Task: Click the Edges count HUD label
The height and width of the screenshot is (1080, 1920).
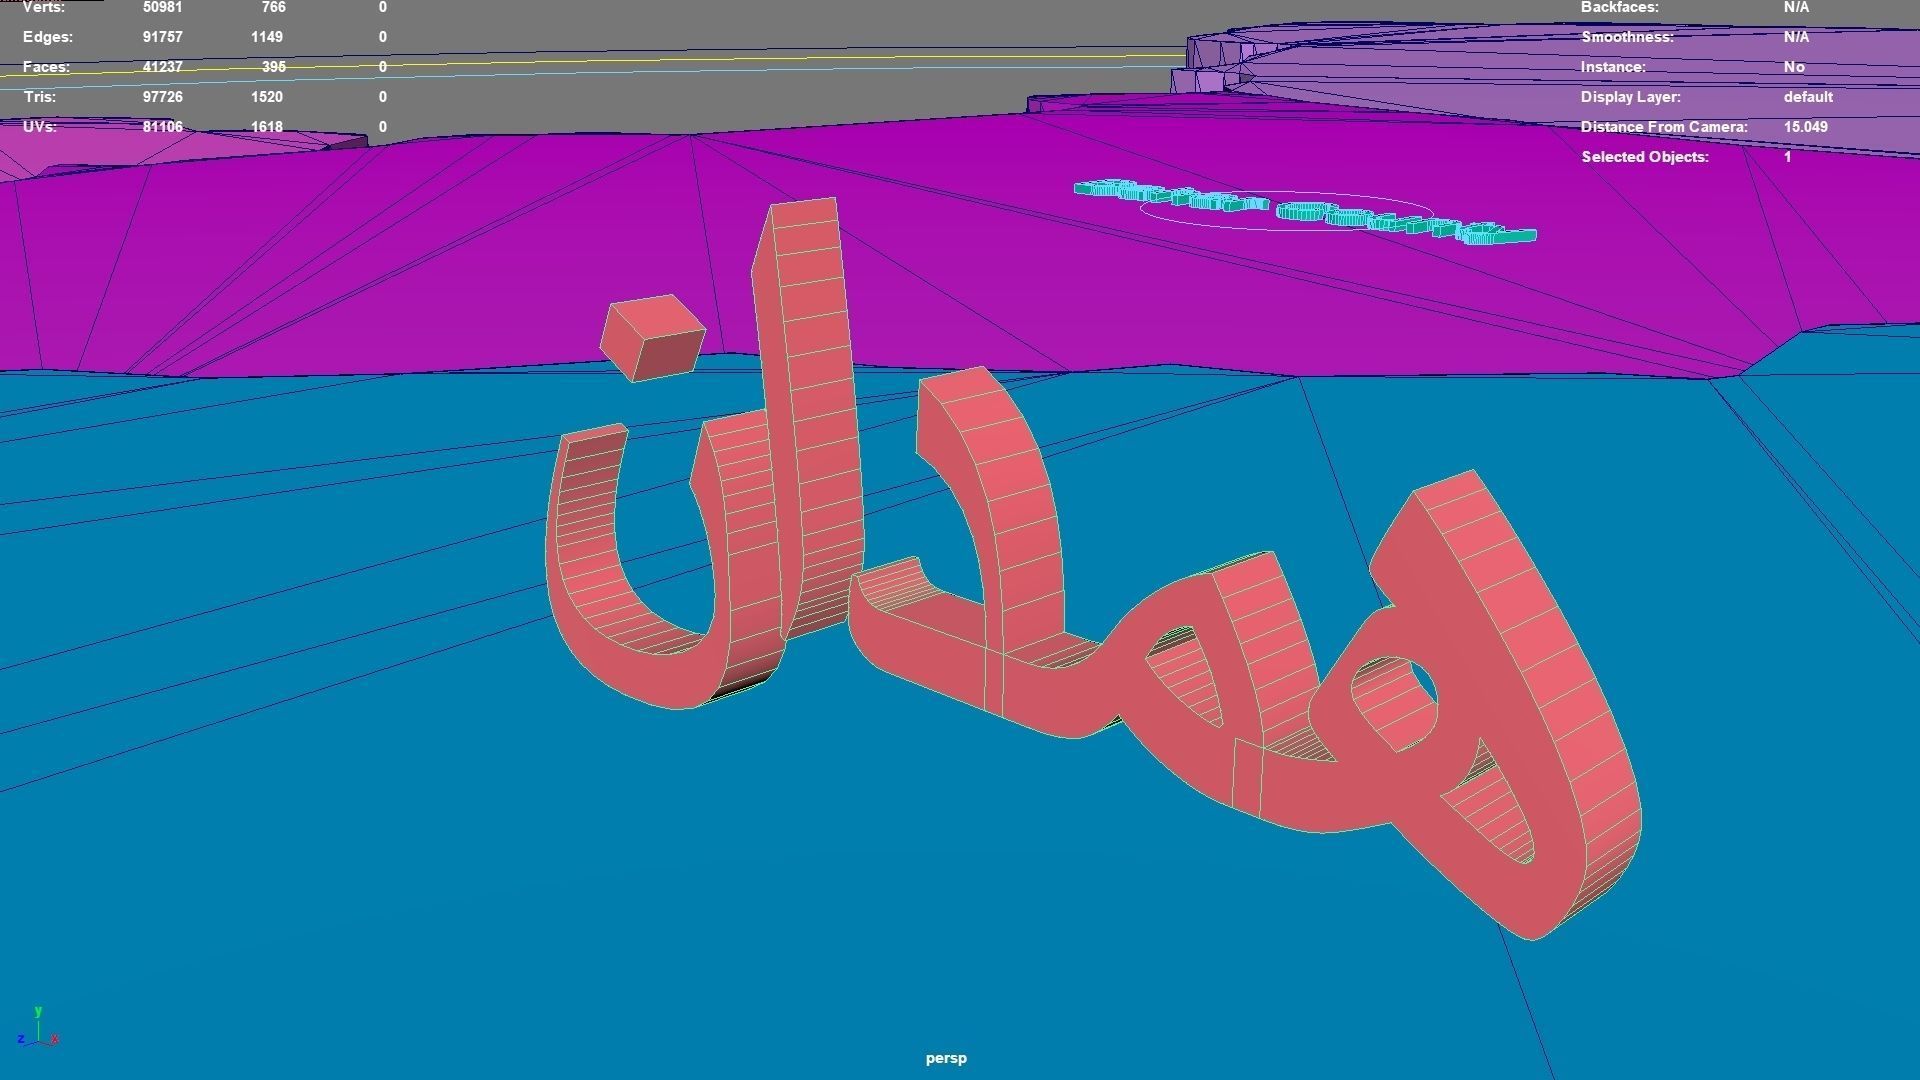Action: (x=47, y=37)
